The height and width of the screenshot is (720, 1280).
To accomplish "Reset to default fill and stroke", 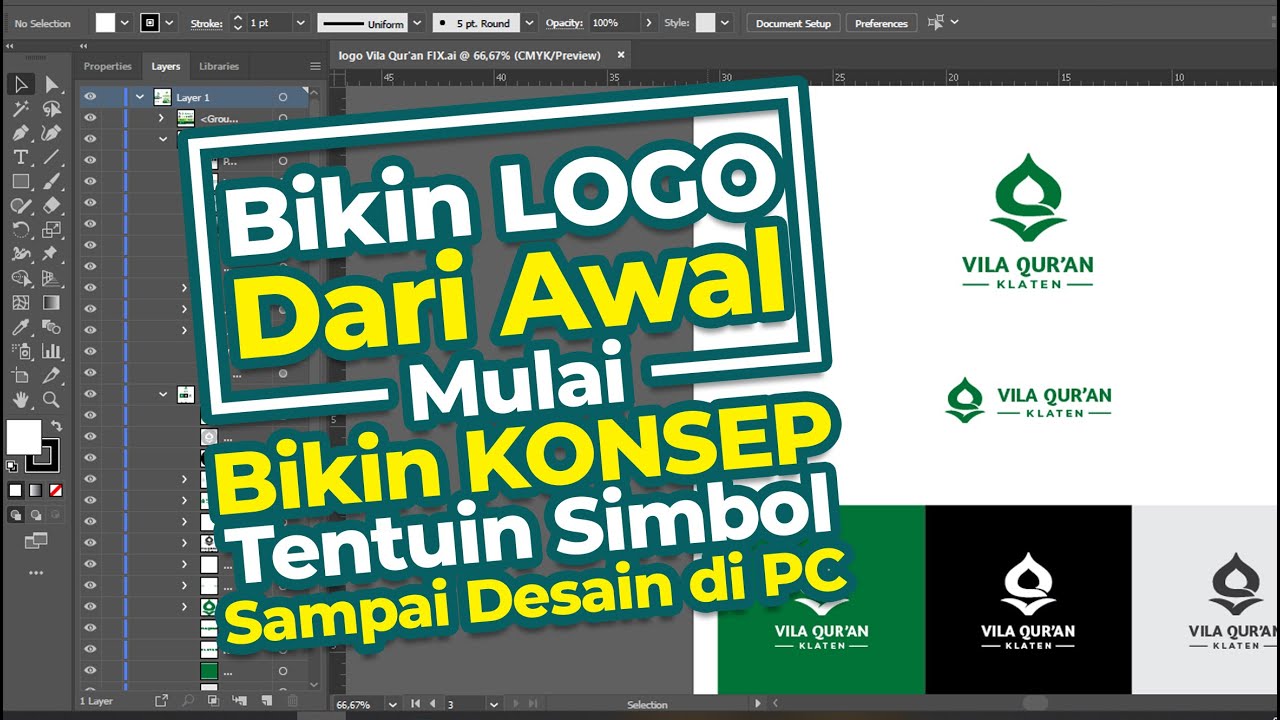I will click(12, 466).
